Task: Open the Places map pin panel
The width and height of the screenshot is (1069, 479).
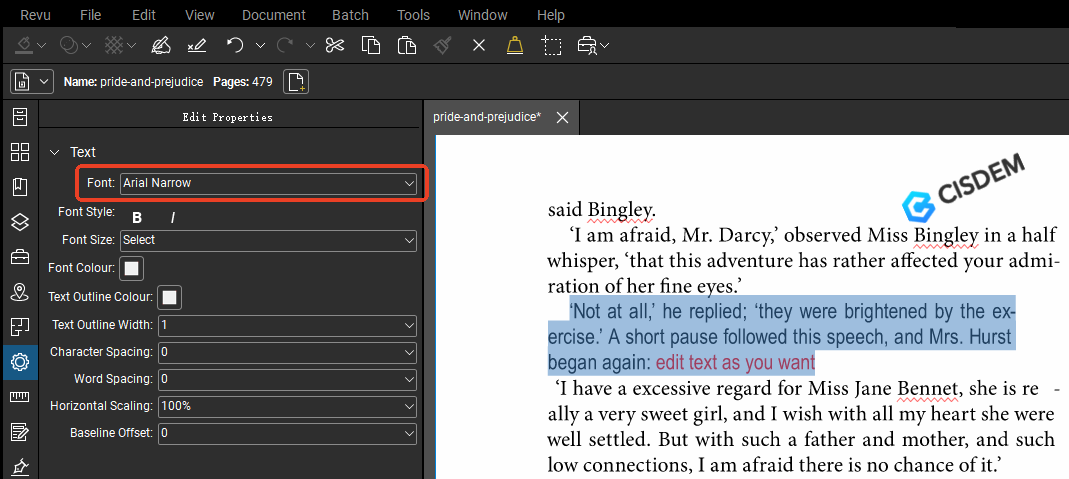Action: click(x=20, y=292)
